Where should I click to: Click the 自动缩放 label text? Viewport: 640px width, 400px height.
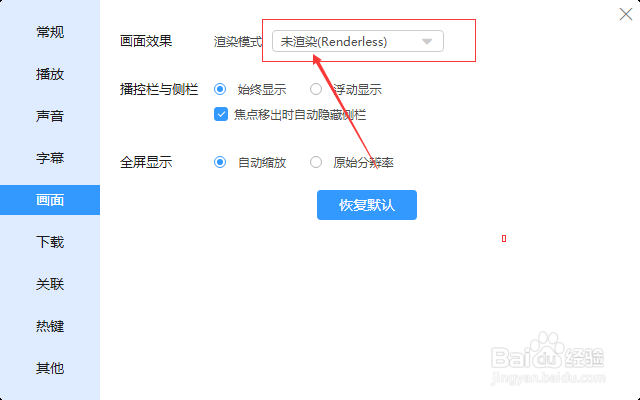coord(262,162)
